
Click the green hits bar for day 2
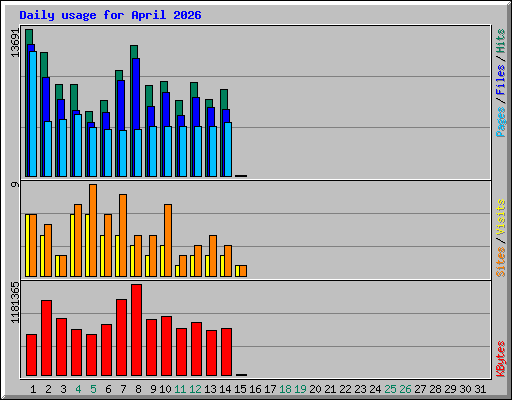44,65
